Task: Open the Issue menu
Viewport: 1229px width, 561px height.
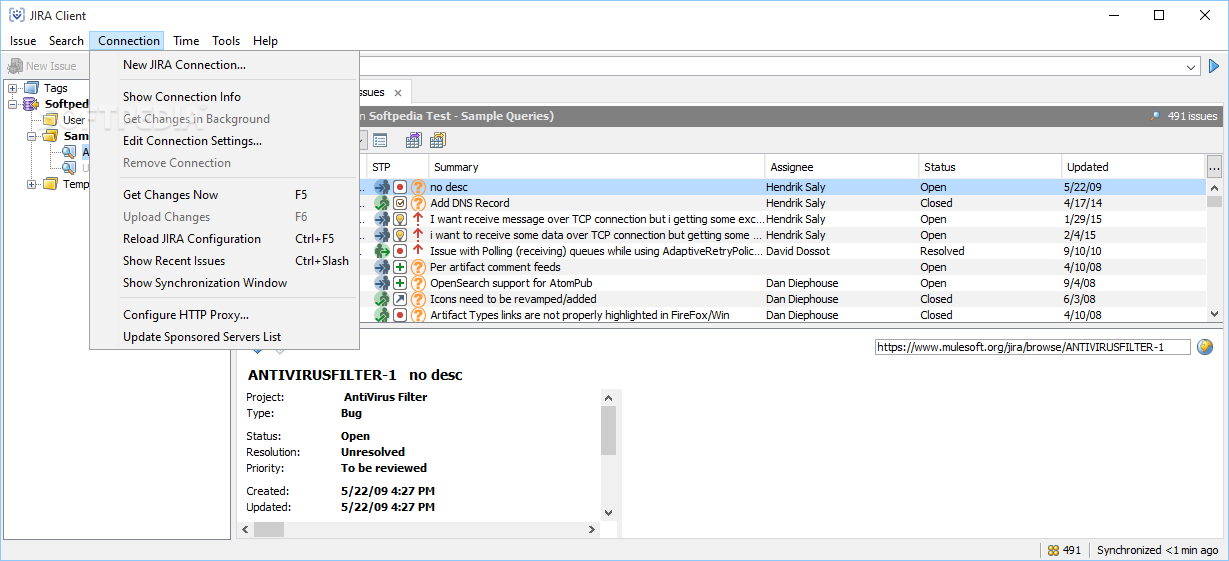Action: point(23,41)
